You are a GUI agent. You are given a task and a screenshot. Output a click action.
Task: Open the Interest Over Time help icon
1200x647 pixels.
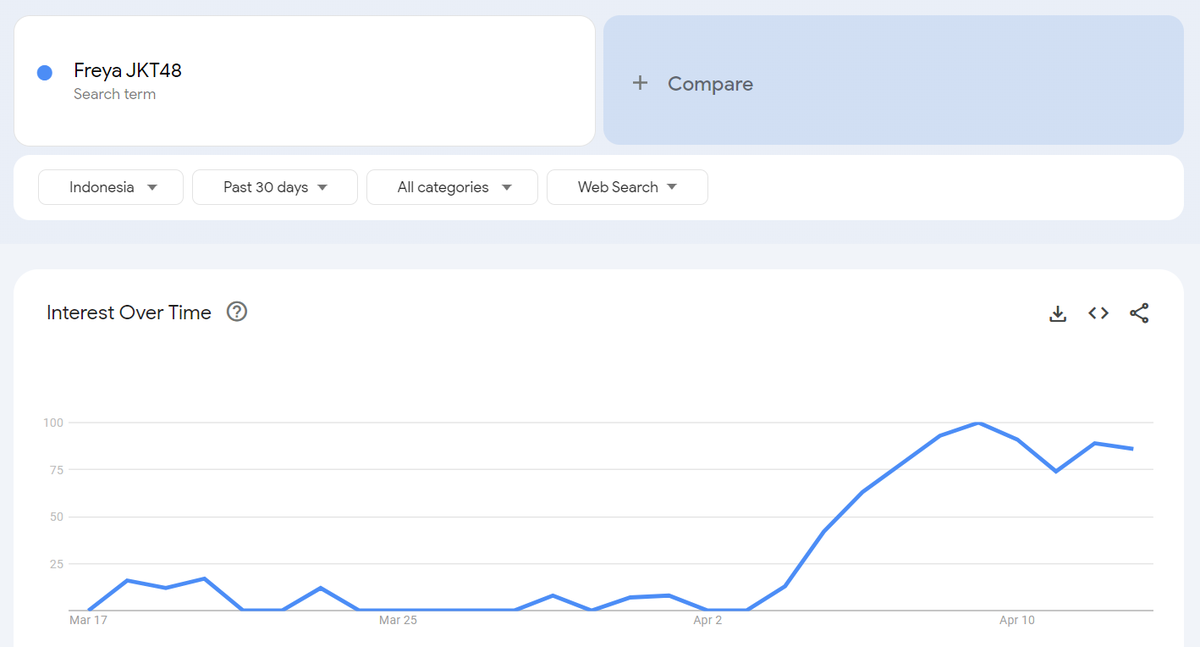(x=237, y=312)
